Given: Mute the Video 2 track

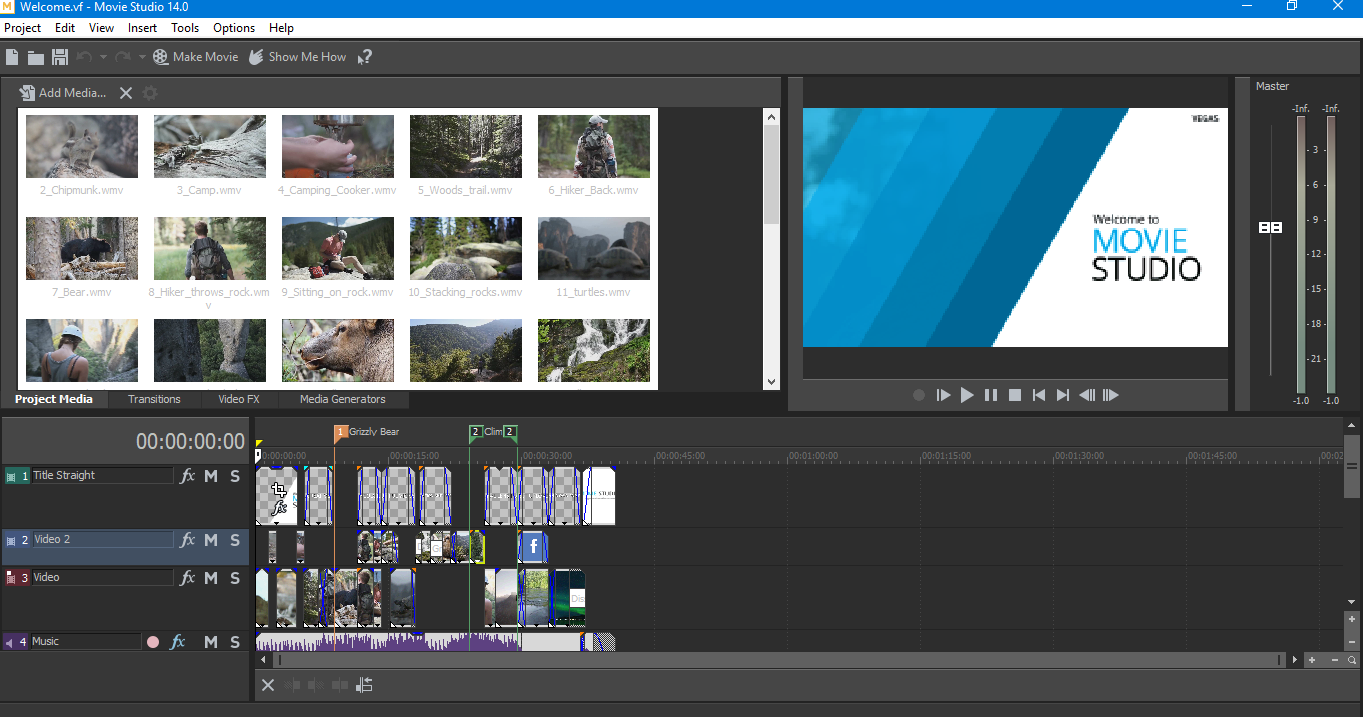Looking at the screenshot, I should (211, 540).
